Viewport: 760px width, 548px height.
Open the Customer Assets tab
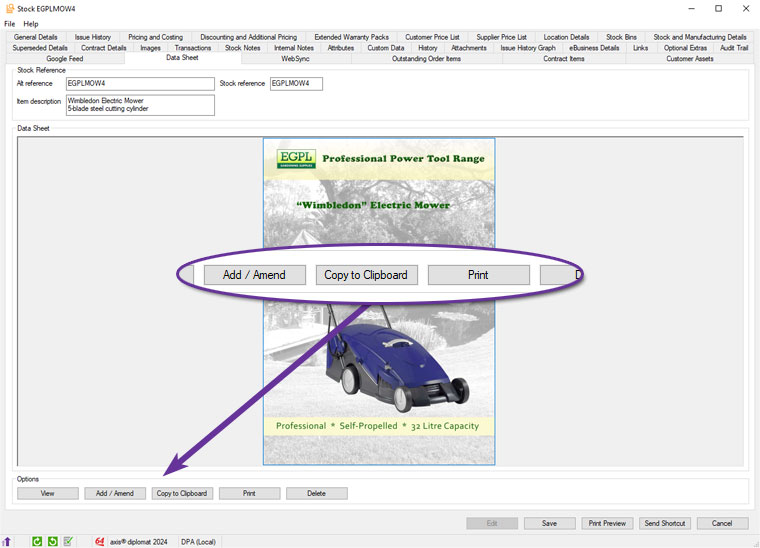pyautogui.click(x=690, y=59)
